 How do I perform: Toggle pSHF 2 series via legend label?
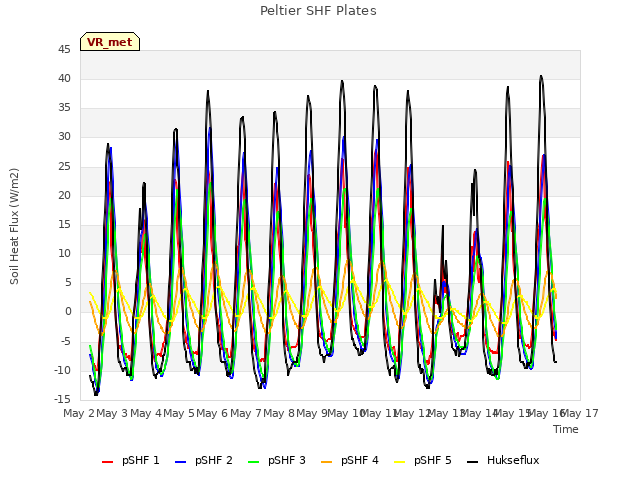214,460
